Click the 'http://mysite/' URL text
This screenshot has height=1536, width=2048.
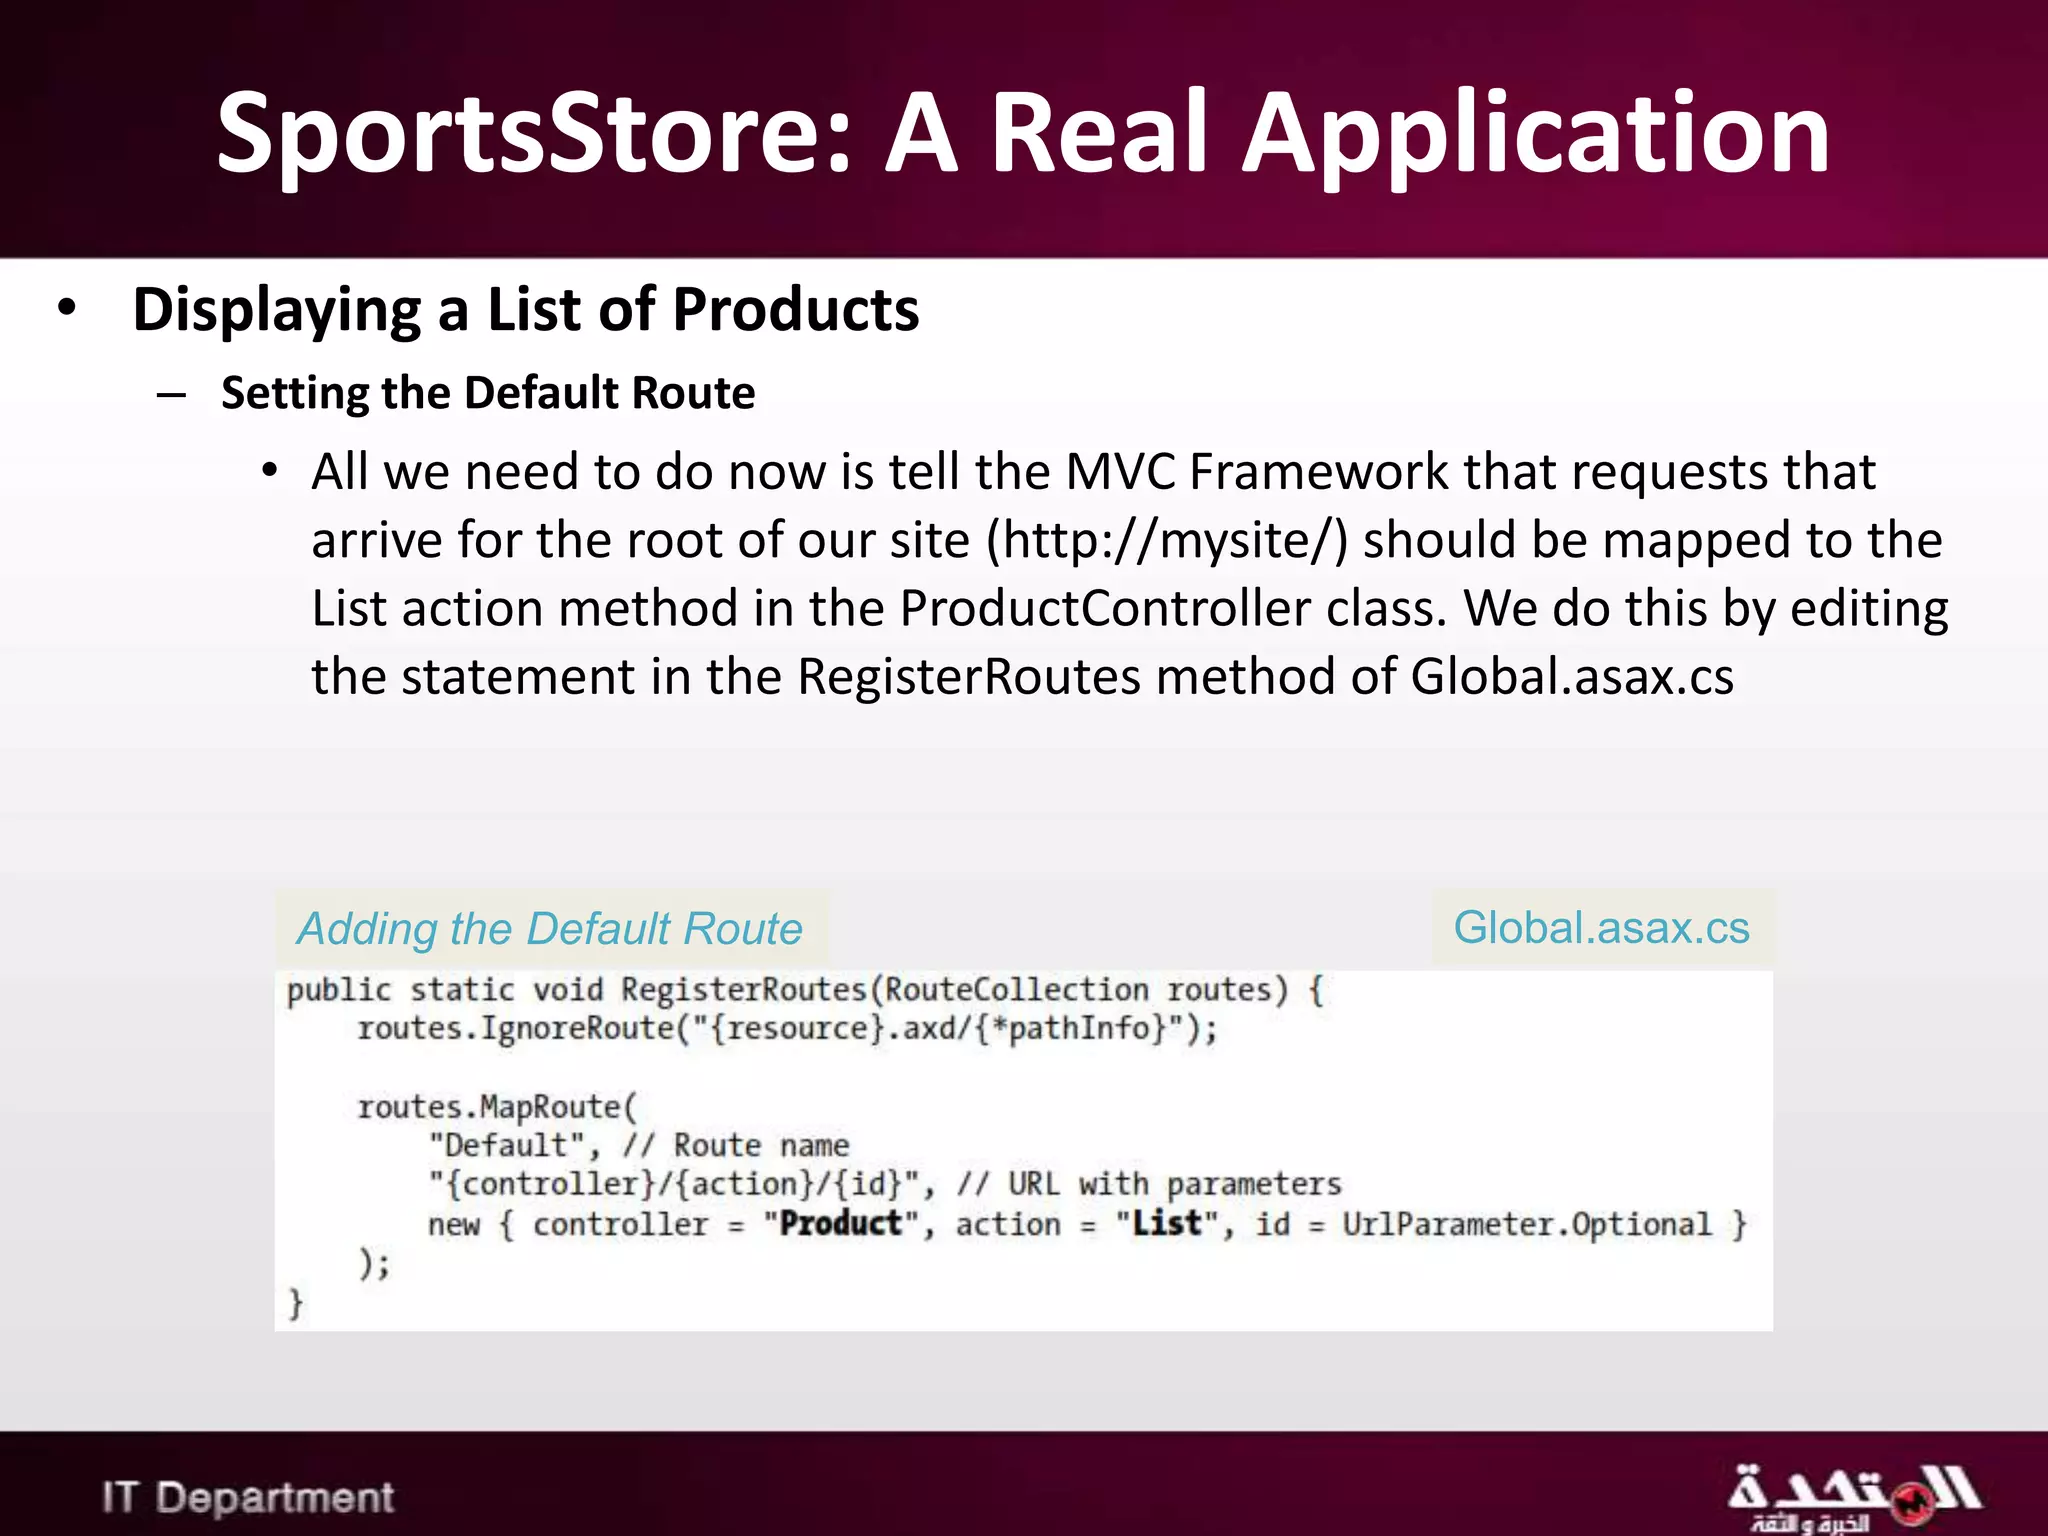pos(1167,540)
